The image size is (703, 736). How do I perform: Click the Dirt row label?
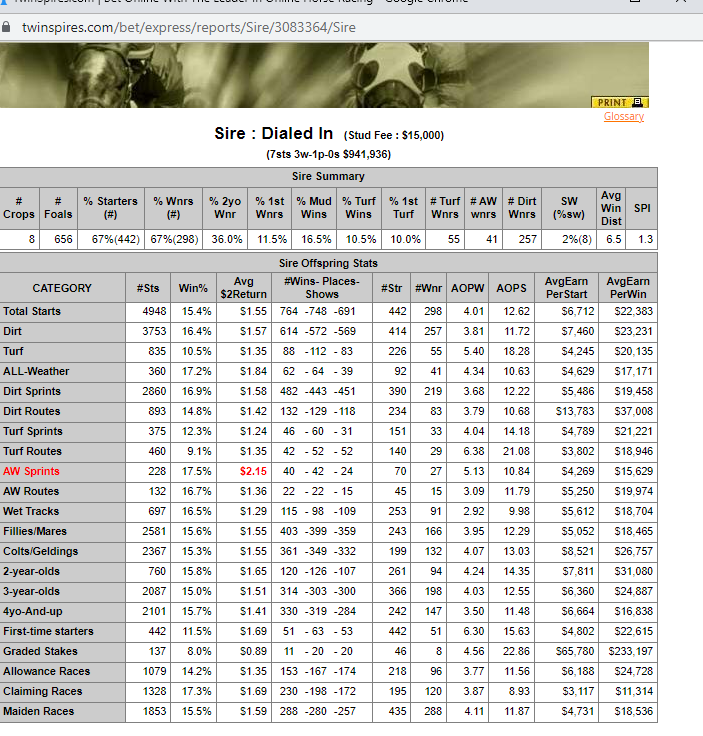point(12,331)
